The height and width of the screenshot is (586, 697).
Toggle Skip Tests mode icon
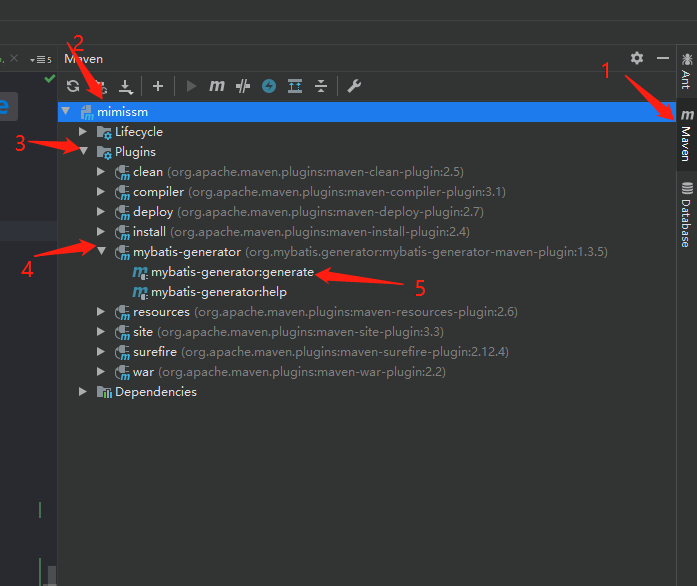coord(243,86)
